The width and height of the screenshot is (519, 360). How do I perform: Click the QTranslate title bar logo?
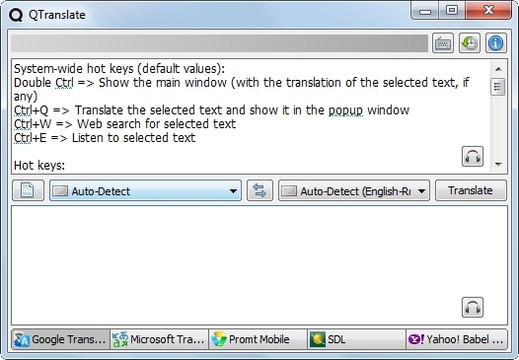16,15
